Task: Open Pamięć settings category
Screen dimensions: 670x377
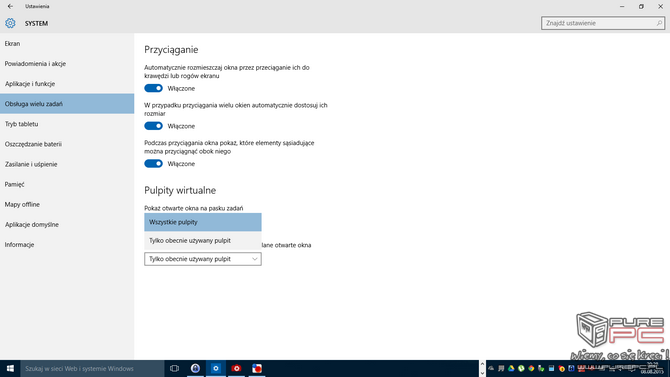Action: coord(67,184)
